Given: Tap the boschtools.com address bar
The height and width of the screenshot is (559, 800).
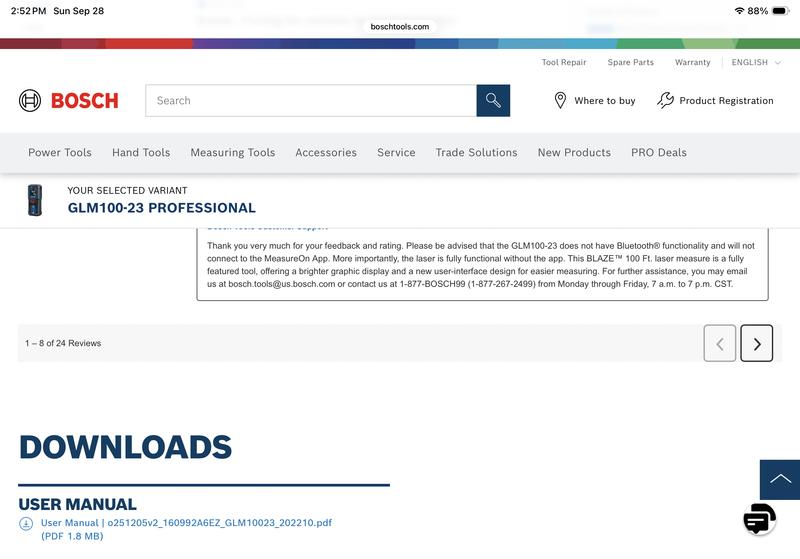Looking at the screenshot, I should [x=399, y=27].
